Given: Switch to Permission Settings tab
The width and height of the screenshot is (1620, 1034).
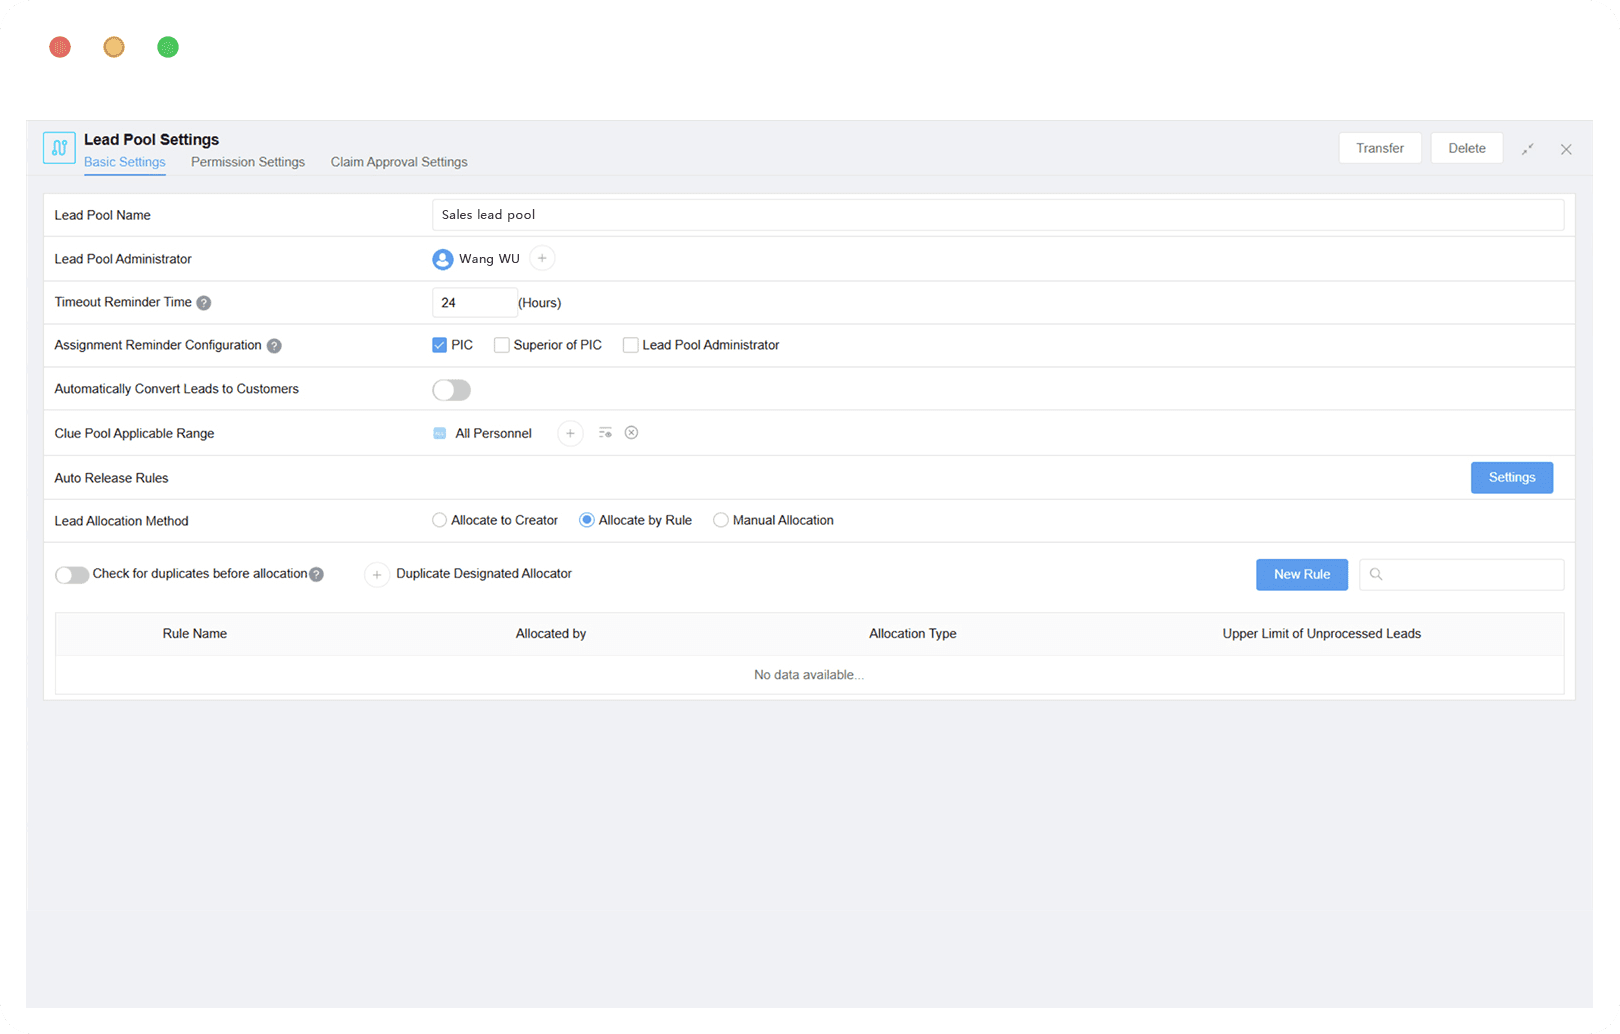Looking at the screenshot, I should [x=248, y=162].
